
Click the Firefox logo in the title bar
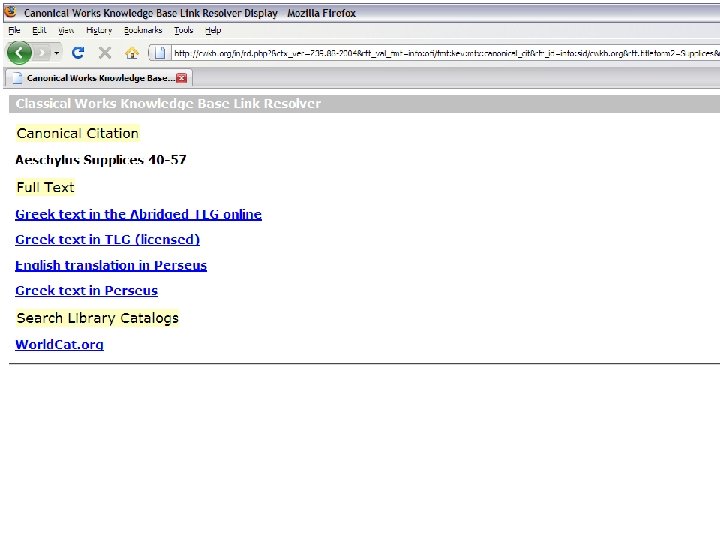[x=10, y=11]
